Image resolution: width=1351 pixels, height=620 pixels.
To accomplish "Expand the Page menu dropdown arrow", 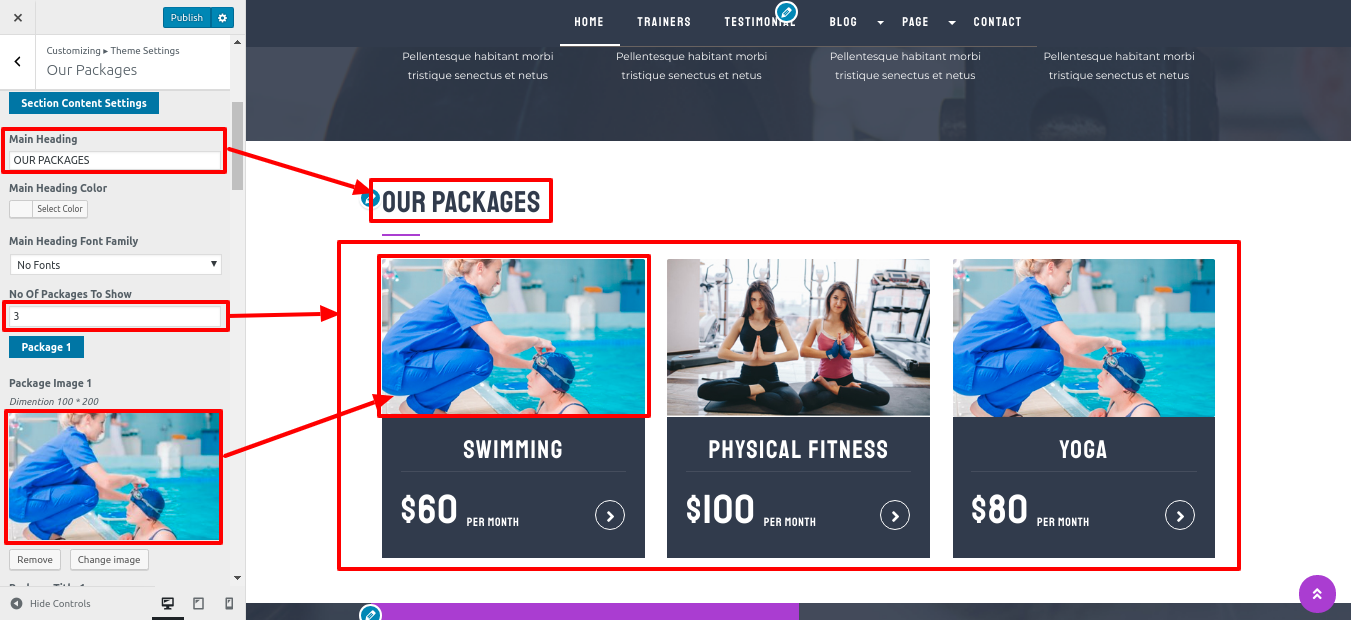I will (x=952, y=22).
